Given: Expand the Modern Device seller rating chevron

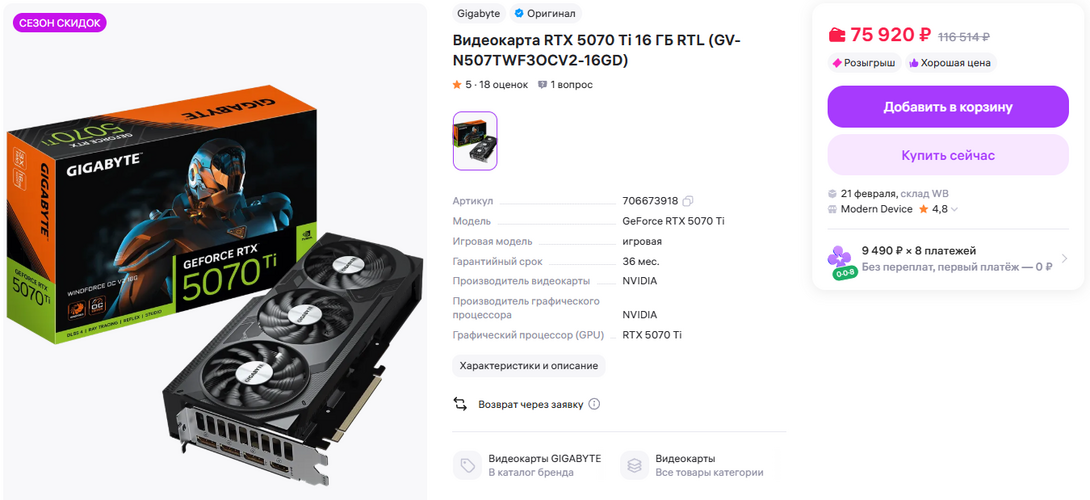Looking at the screenshot, I should click(954, 209).
